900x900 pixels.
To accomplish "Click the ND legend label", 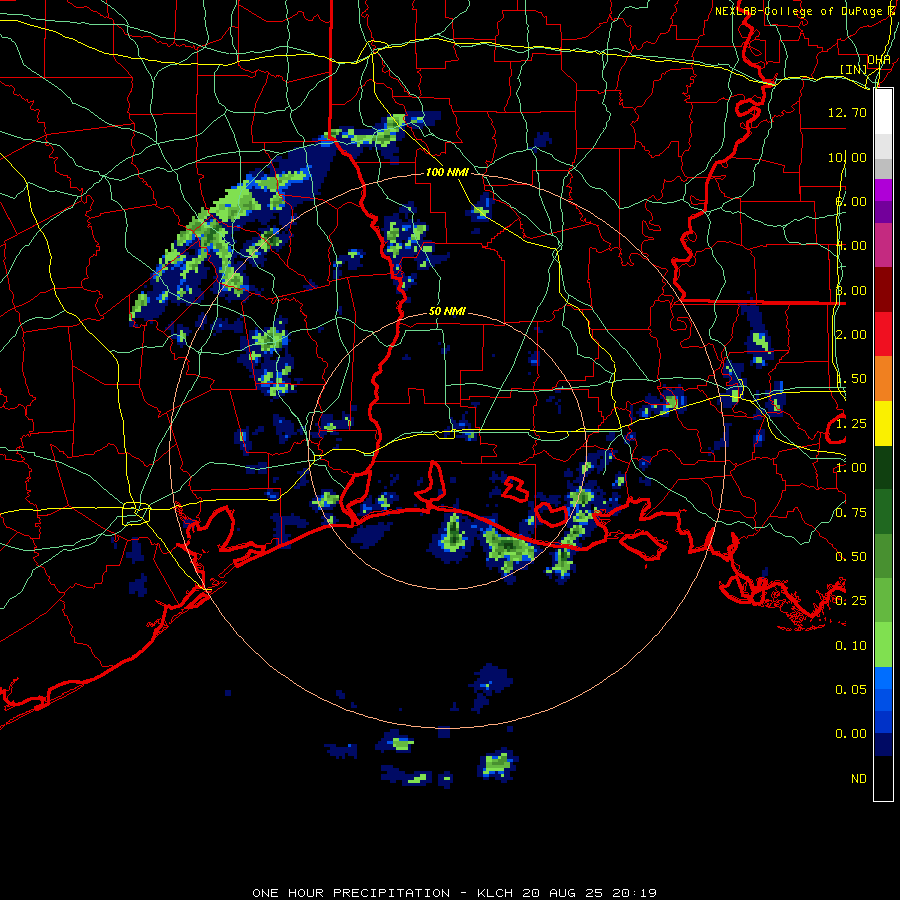I will (859, 779).
